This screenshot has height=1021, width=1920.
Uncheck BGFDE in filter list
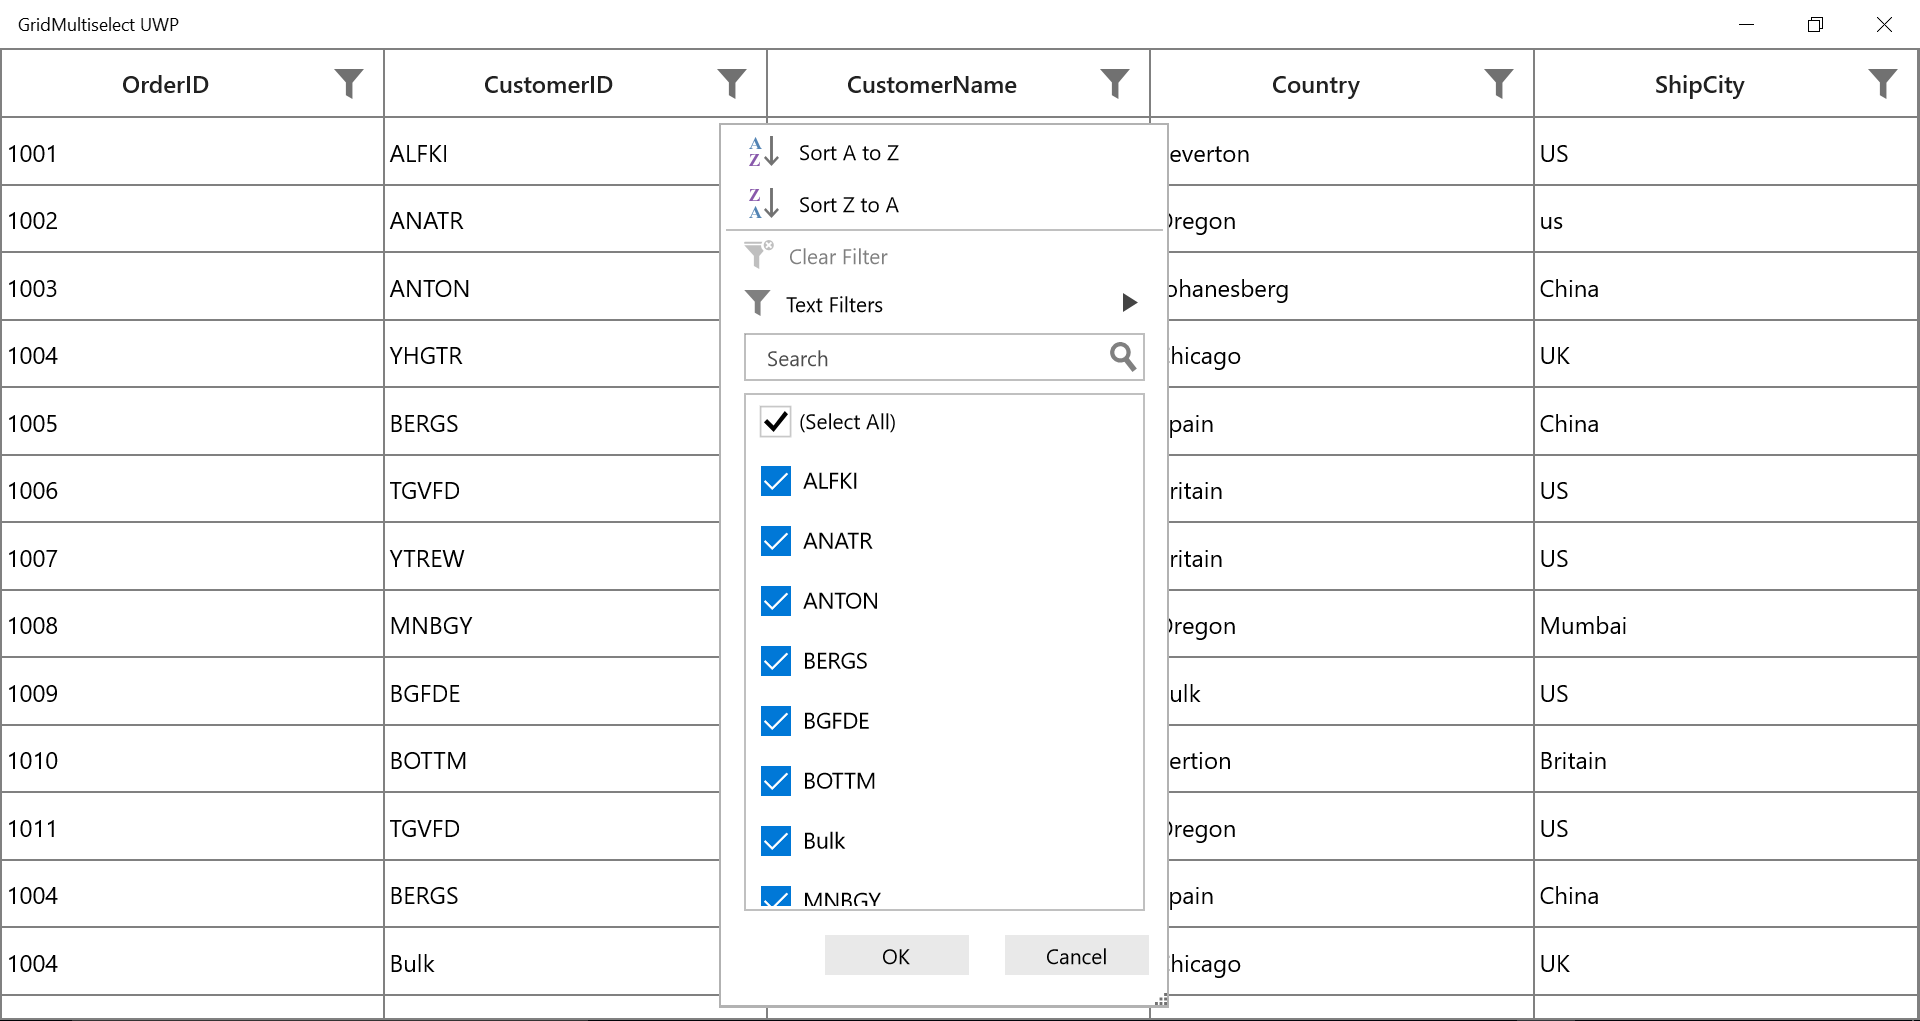coord(776,721)
